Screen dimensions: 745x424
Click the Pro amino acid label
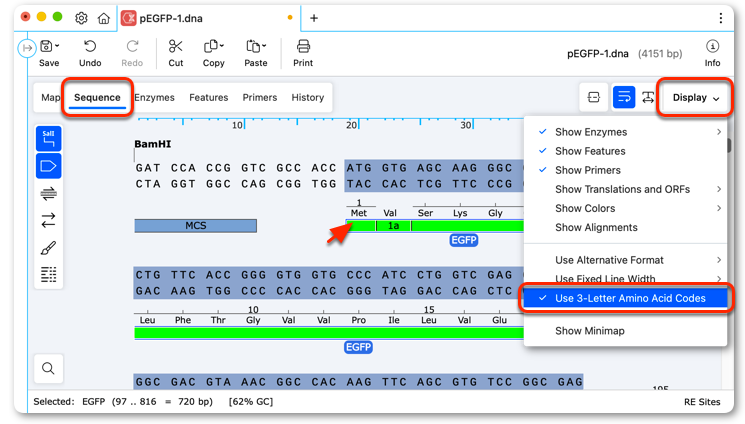pos(359,320)
